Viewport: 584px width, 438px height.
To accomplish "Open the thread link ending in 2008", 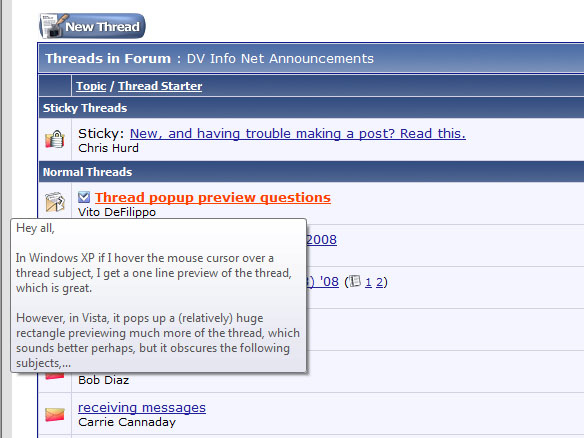I will coord(321,239).
